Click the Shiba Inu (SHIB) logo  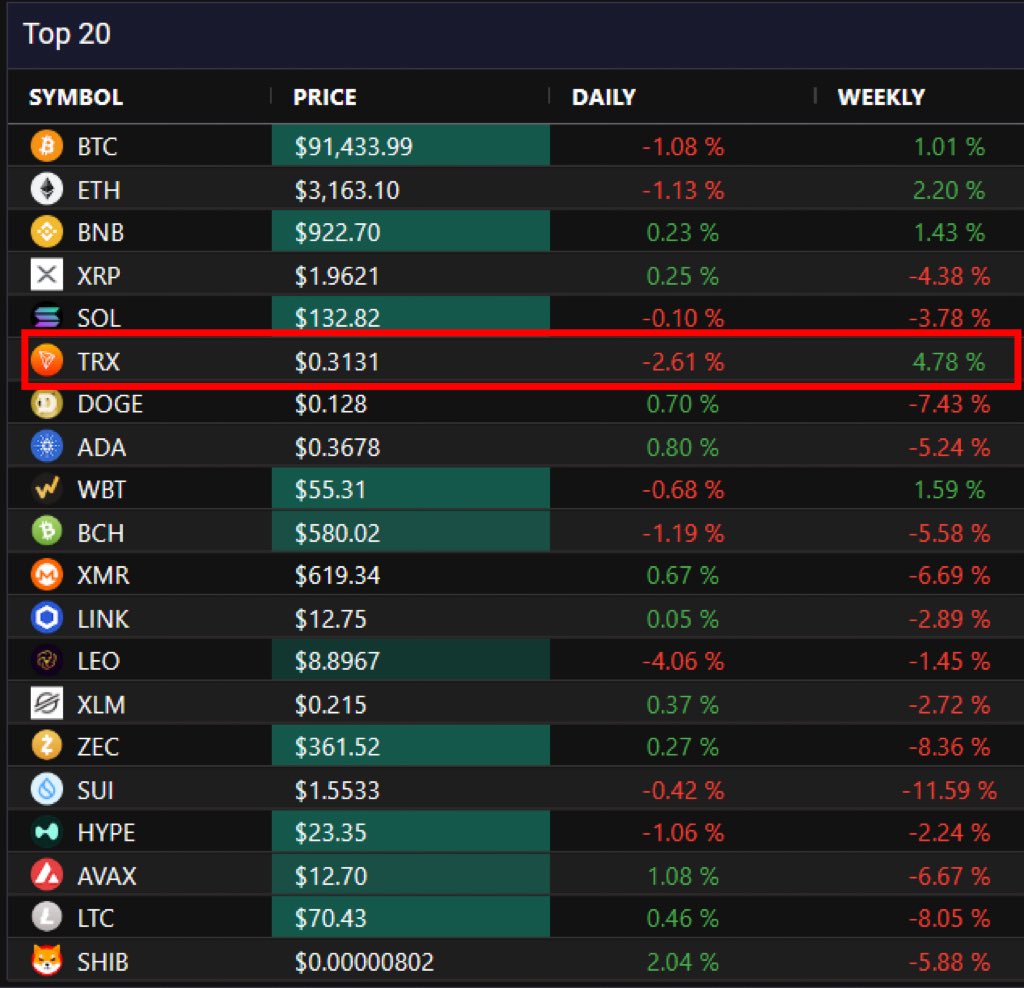pos(45,961)
